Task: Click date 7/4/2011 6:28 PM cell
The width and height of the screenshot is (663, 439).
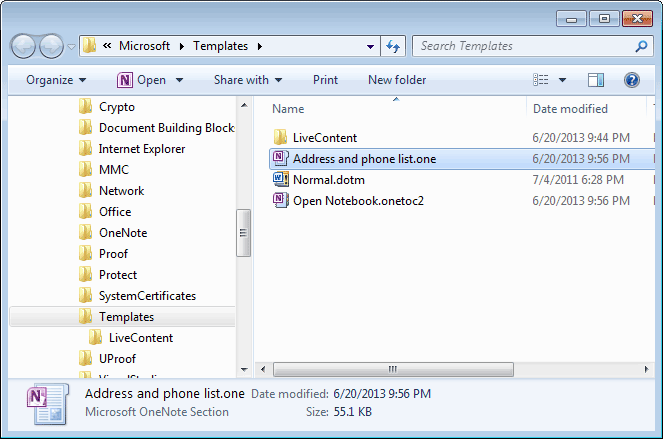Action: click(578, 180)
